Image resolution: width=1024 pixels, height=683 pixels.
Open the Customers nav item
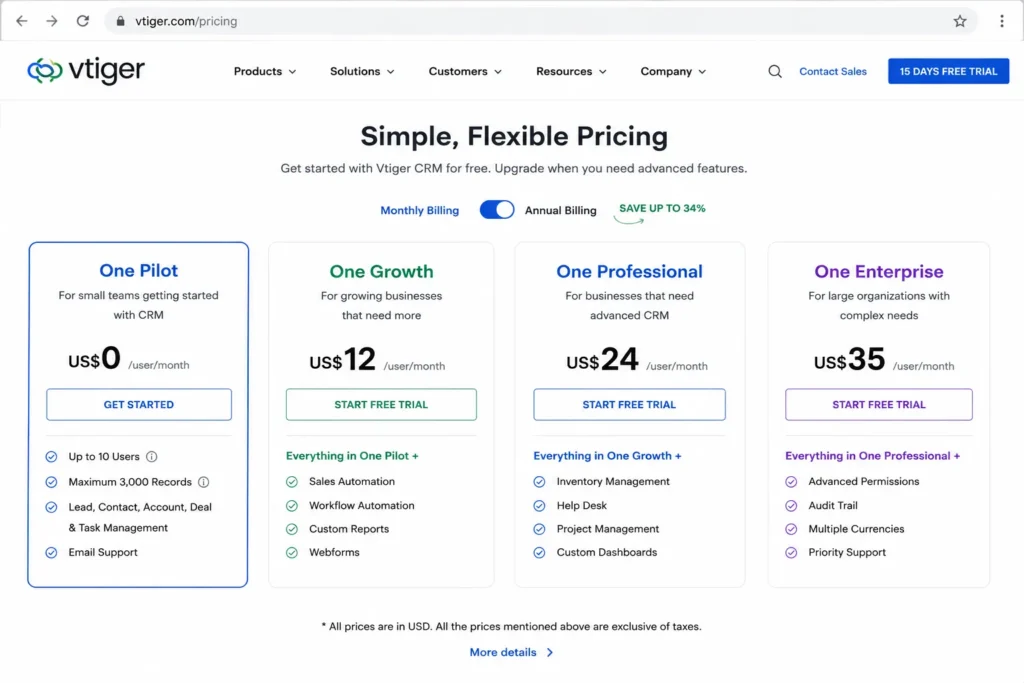tap(458, 71)
